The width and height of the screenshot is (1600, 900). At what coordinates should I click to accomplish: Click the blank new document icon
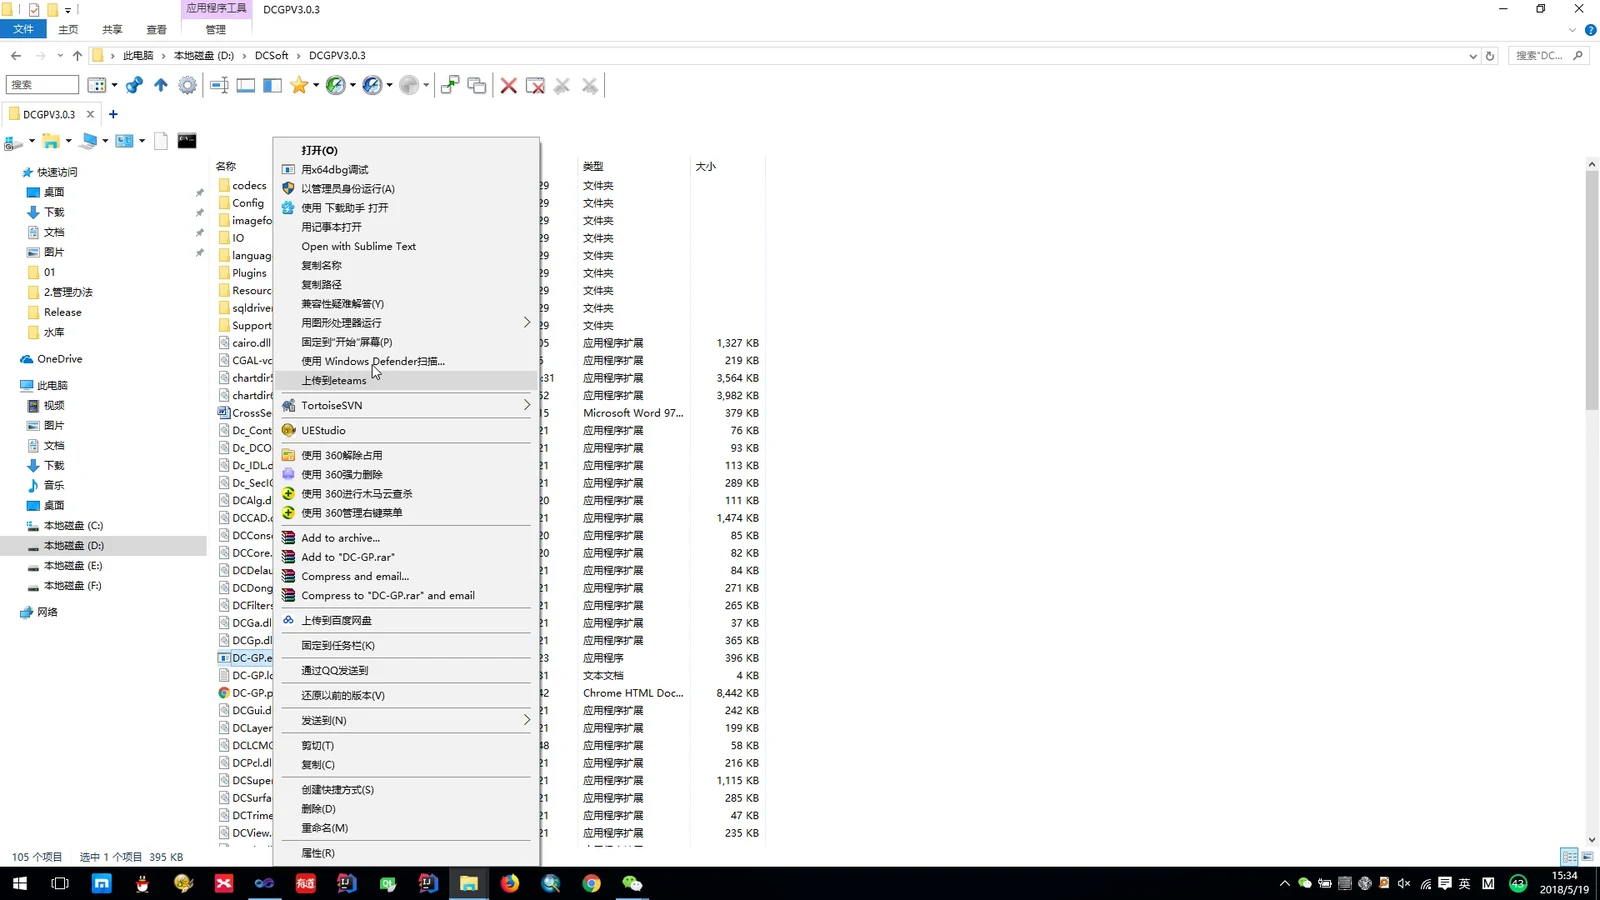(x=160, y=141)
